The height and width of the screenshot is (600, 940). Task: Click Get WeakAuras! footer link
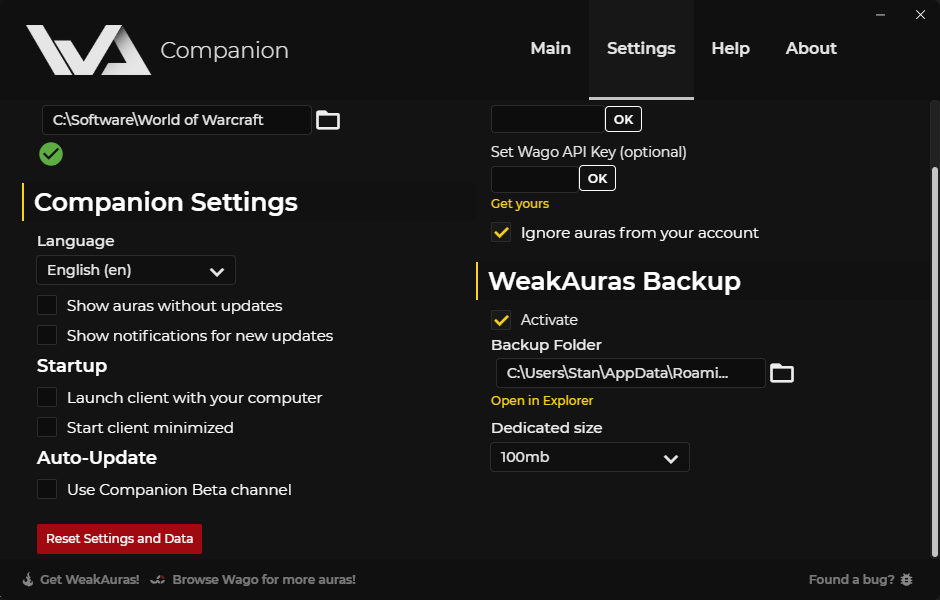pyautogui.click(x=89, y=580)
